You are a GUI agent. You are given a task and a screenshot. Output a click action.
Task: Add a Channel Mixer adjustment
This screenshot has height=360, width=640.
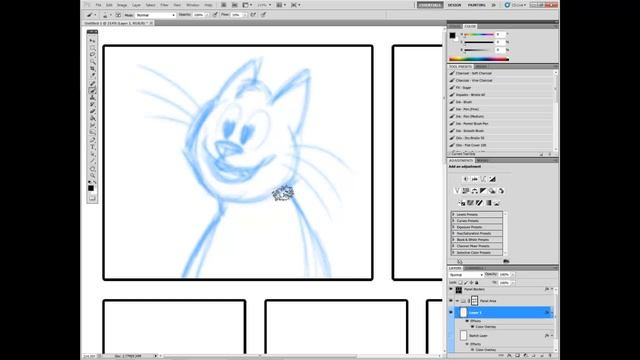point(501,191)
